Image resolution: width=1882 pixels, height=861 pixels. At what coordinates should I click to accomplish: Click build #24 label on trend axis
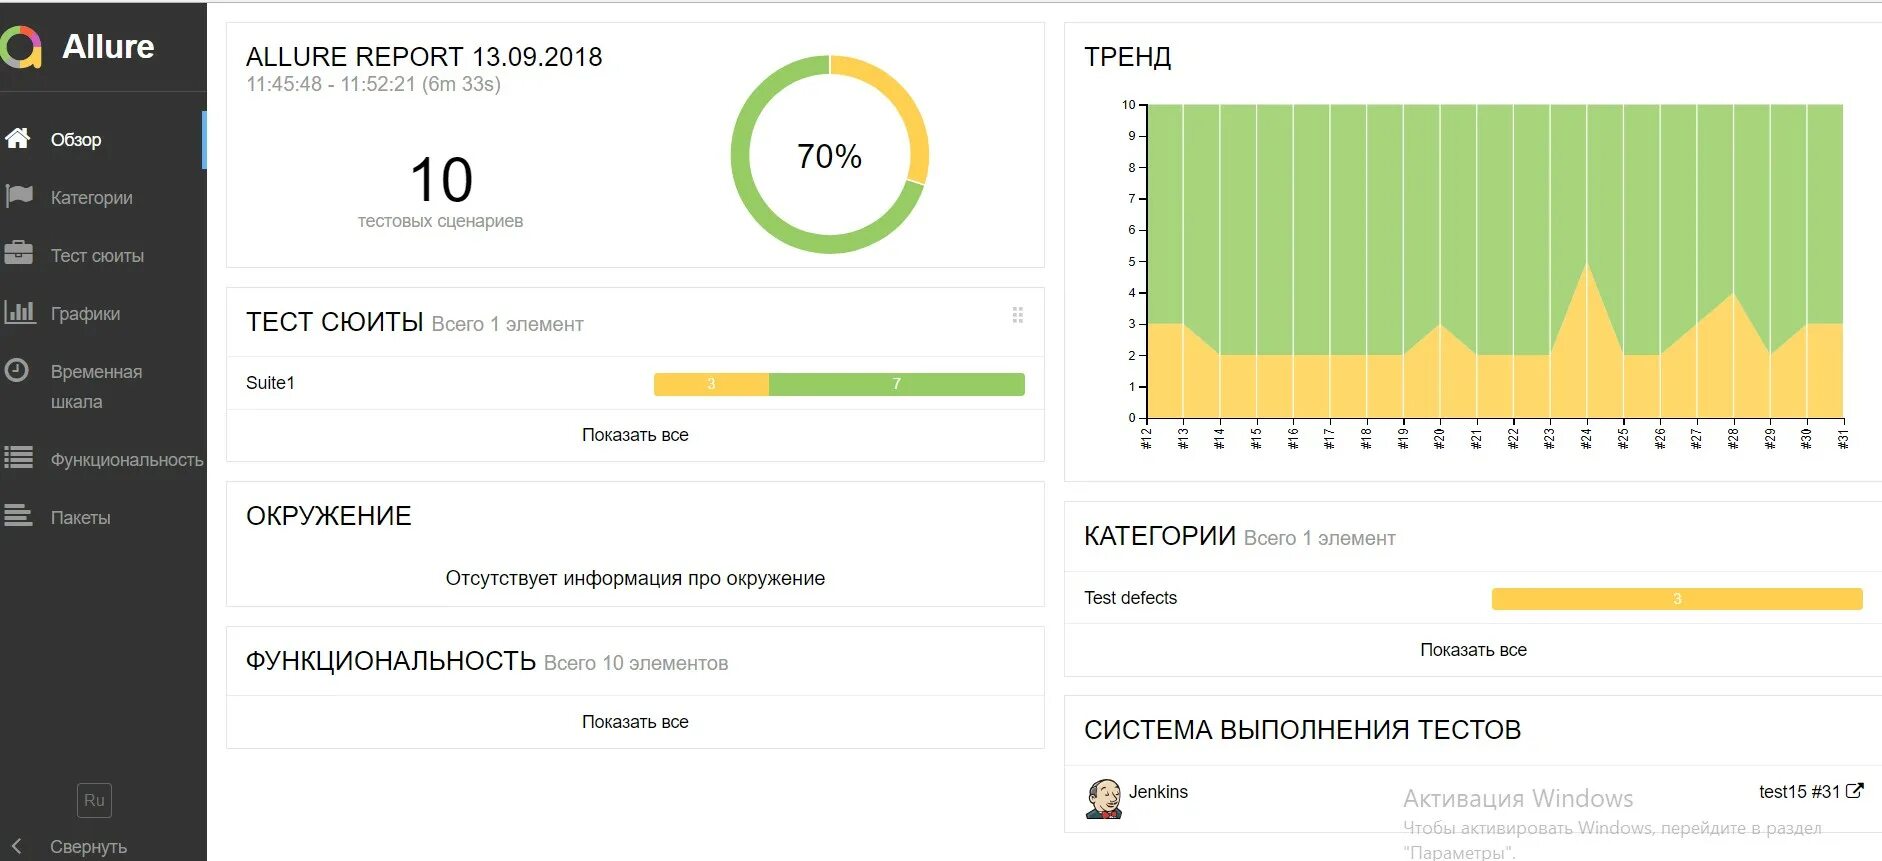coord(1586,438)
